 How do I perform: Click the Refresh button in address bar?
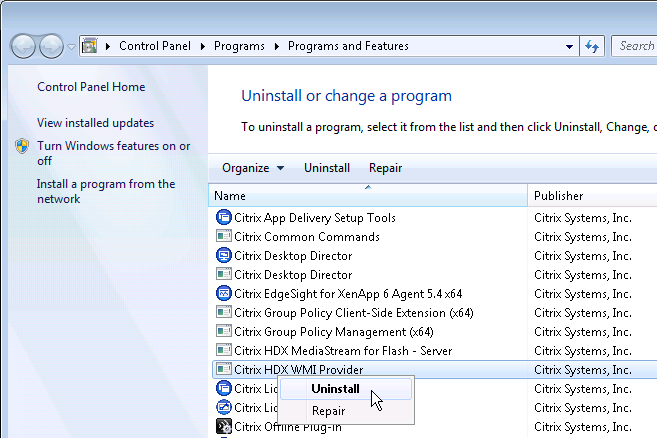point(592,46)
